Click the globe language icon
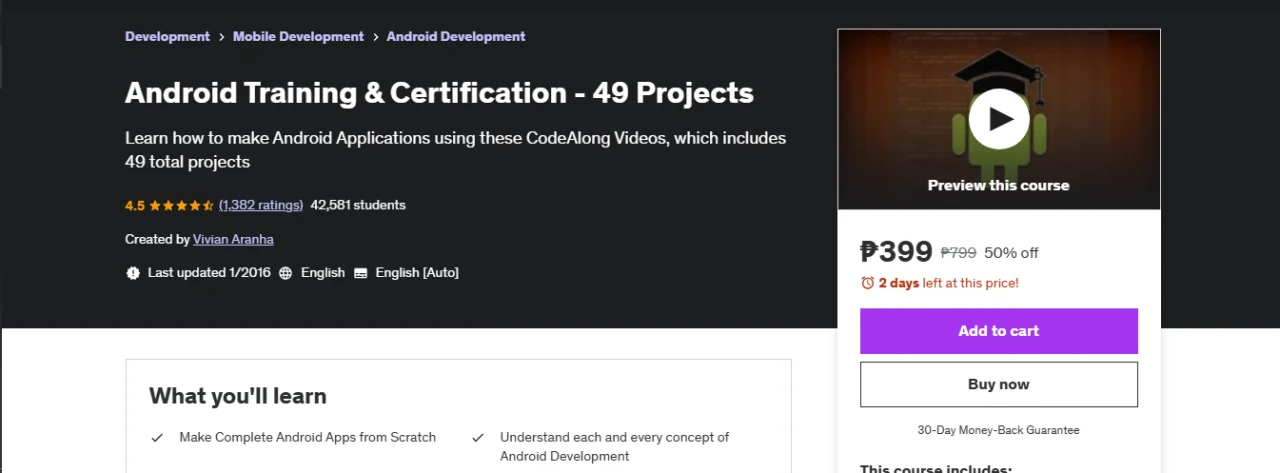Viewport: 1280px width, 473px height. pos(285,273)
